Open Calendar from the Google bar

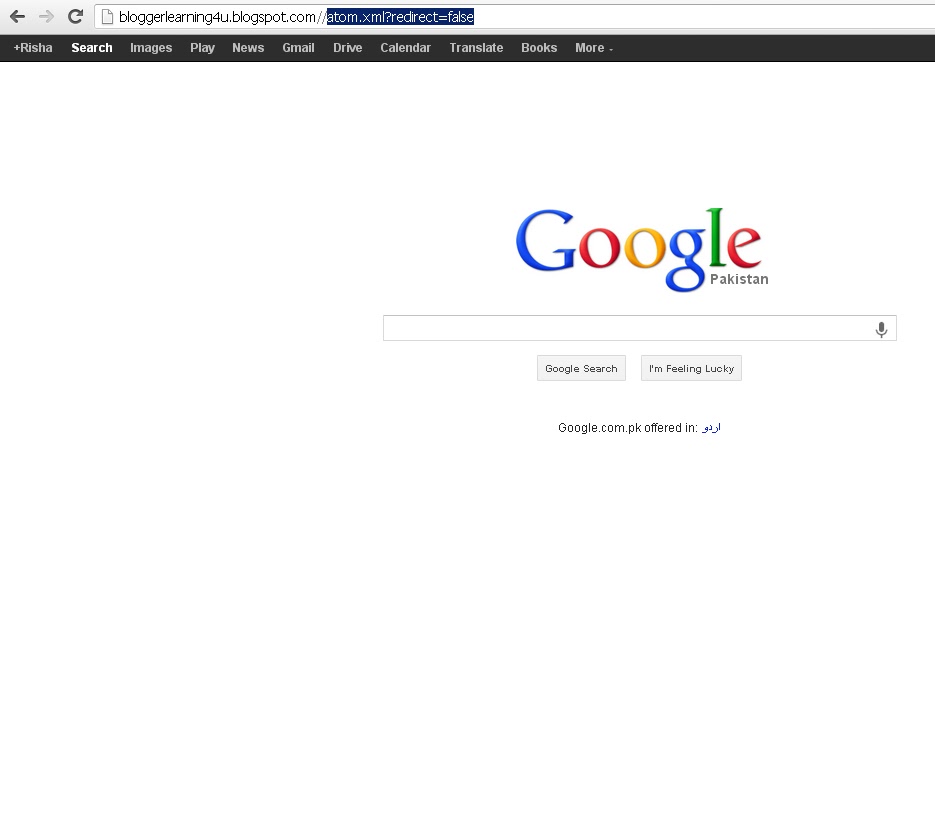(405, 48)
